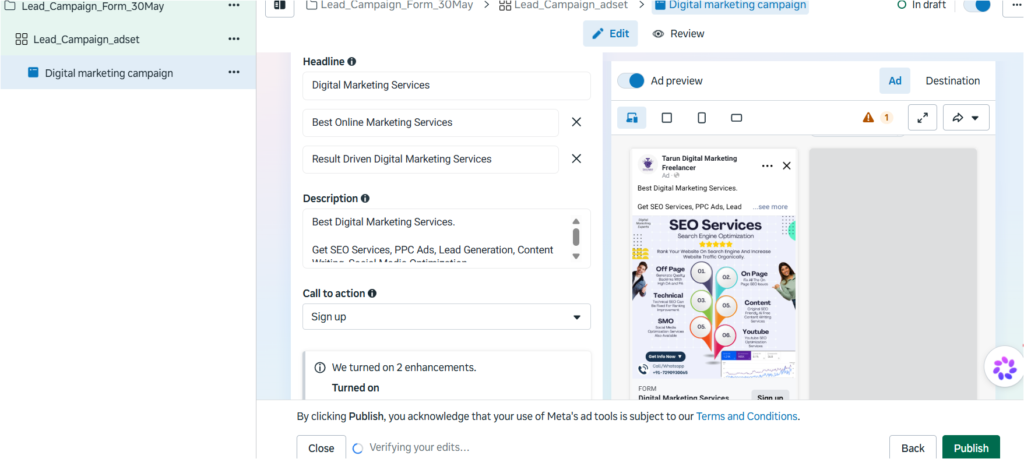Choose the horizontal placement preview icon

[x=736, y=118]
